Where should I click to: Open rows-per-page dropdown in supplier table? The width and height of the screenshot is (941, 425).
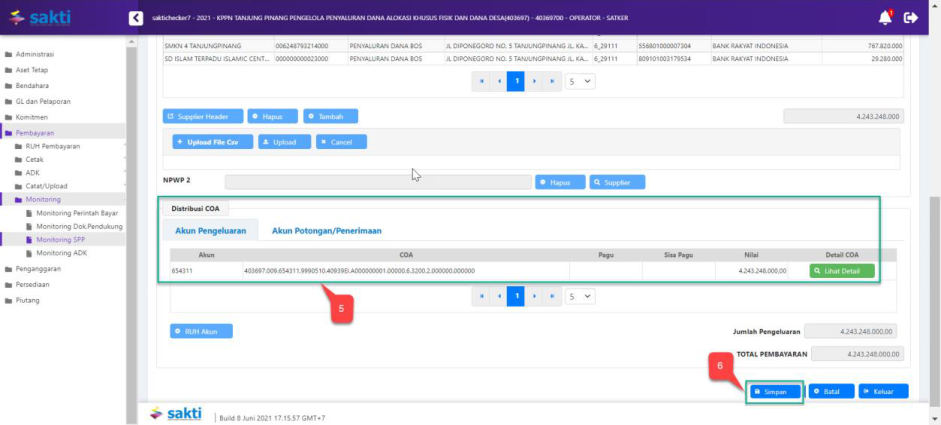tap(580, 81)
